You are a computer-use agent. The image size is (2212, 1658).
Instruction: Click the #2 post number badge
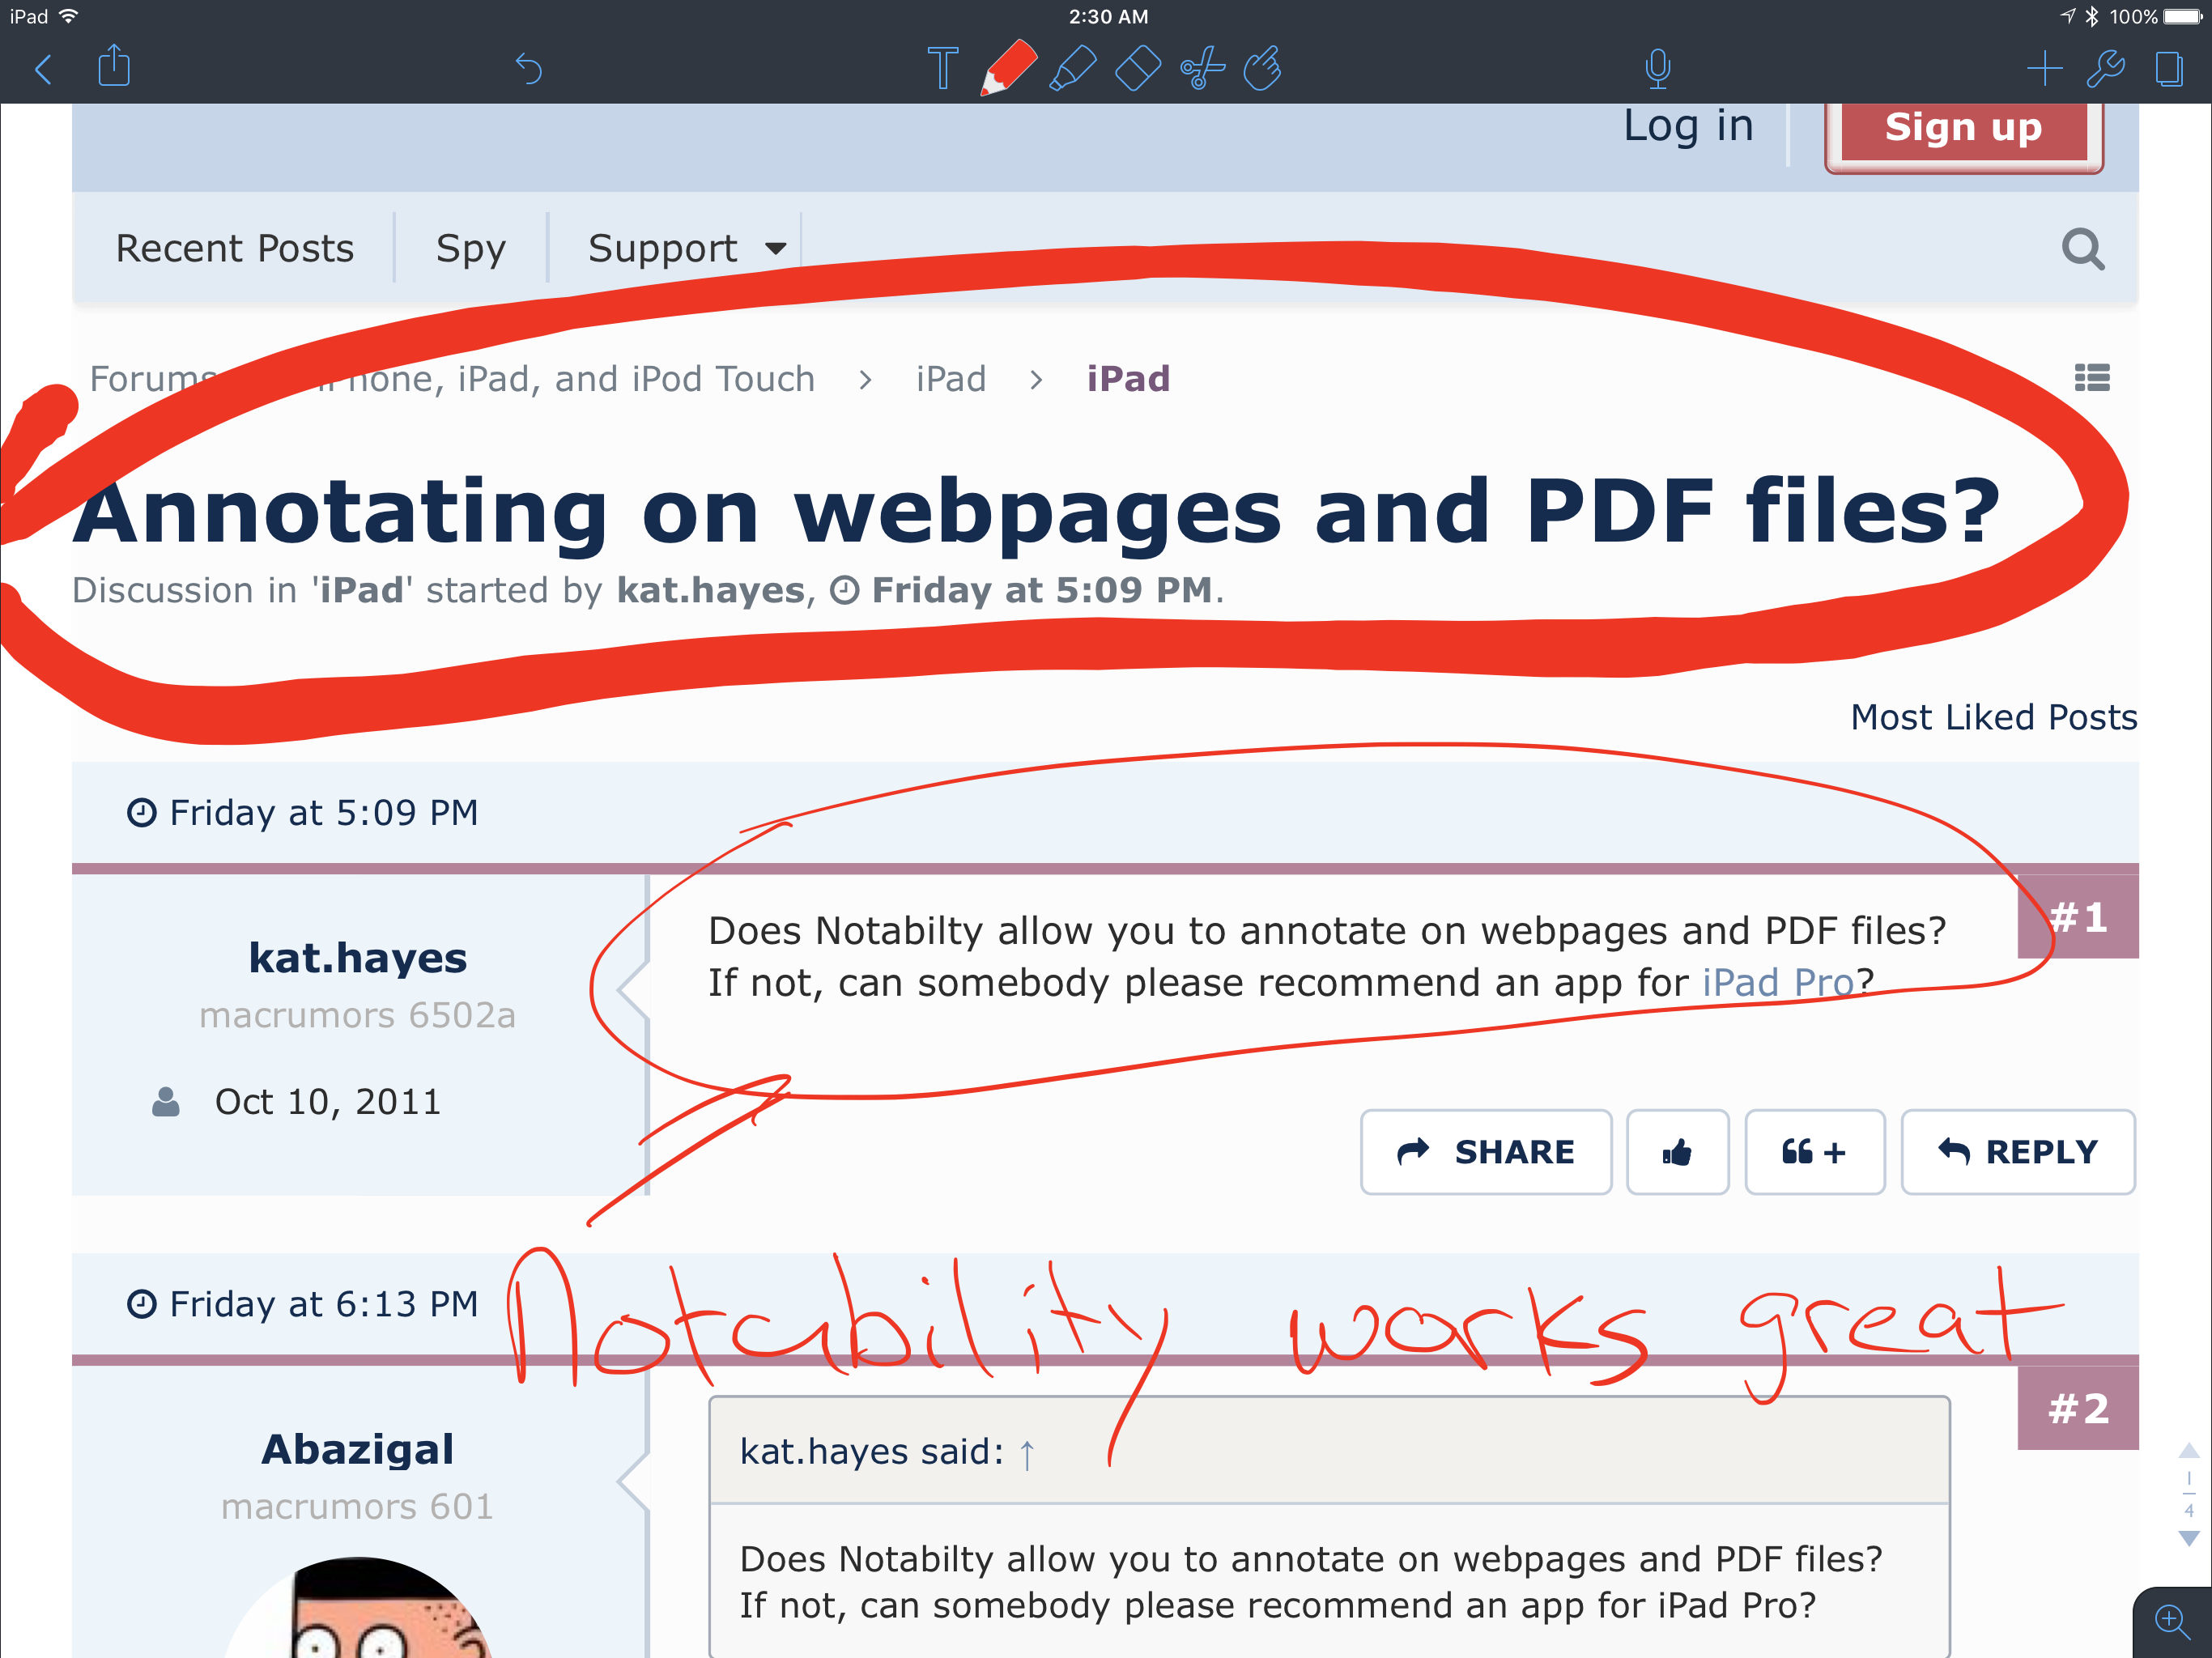click(x=2078, y=1408)
